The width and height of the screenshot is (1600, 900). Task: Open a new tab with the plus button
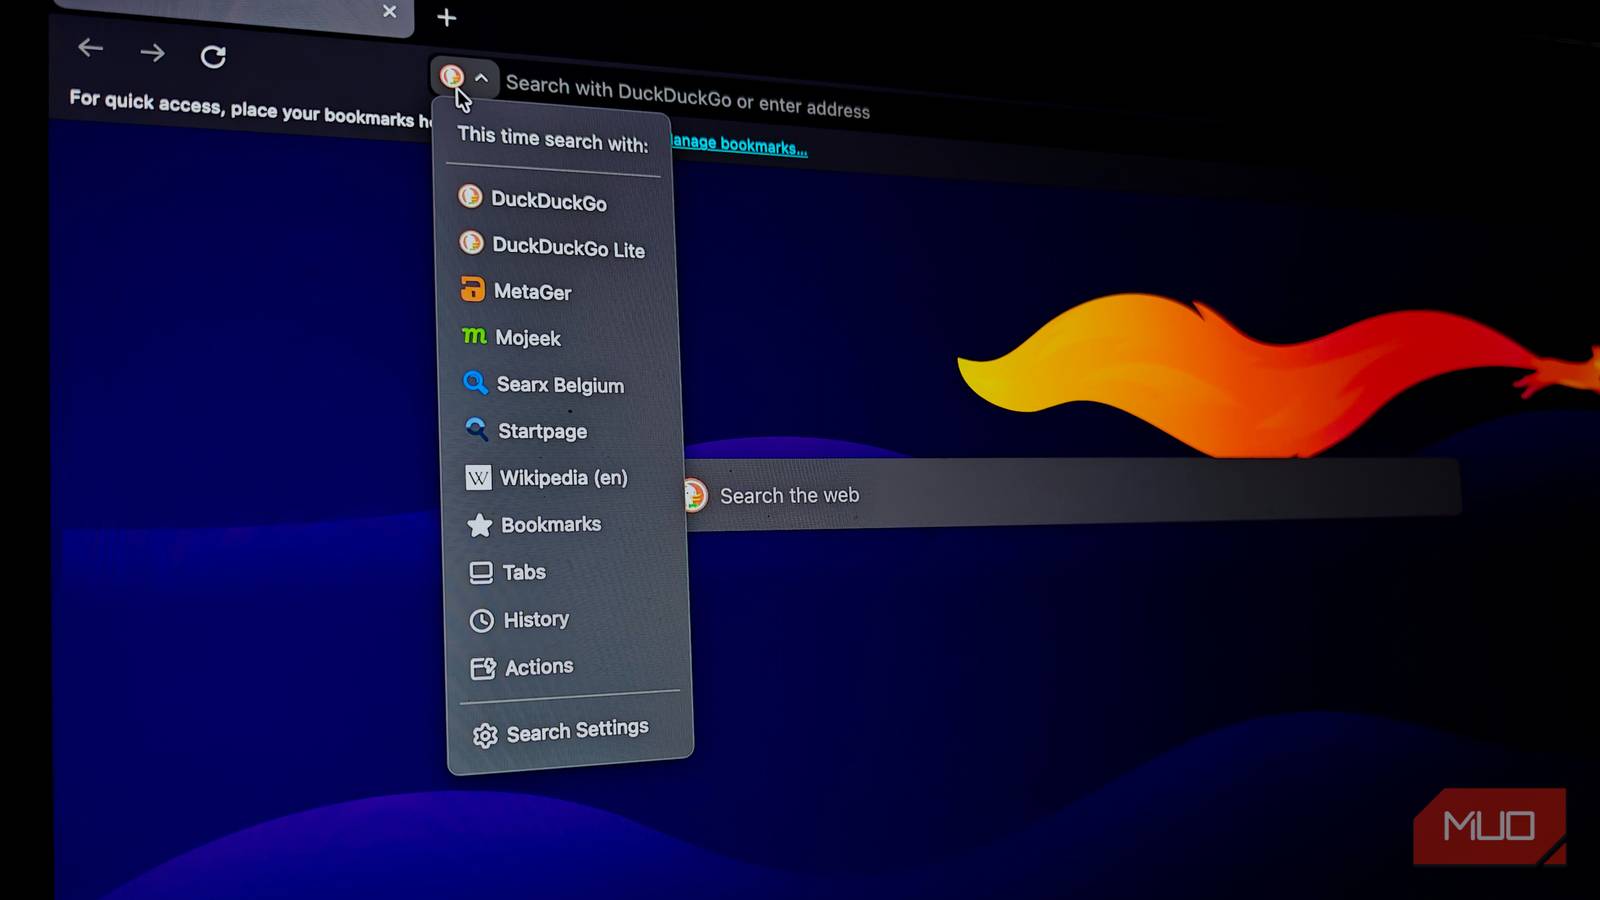447,17
